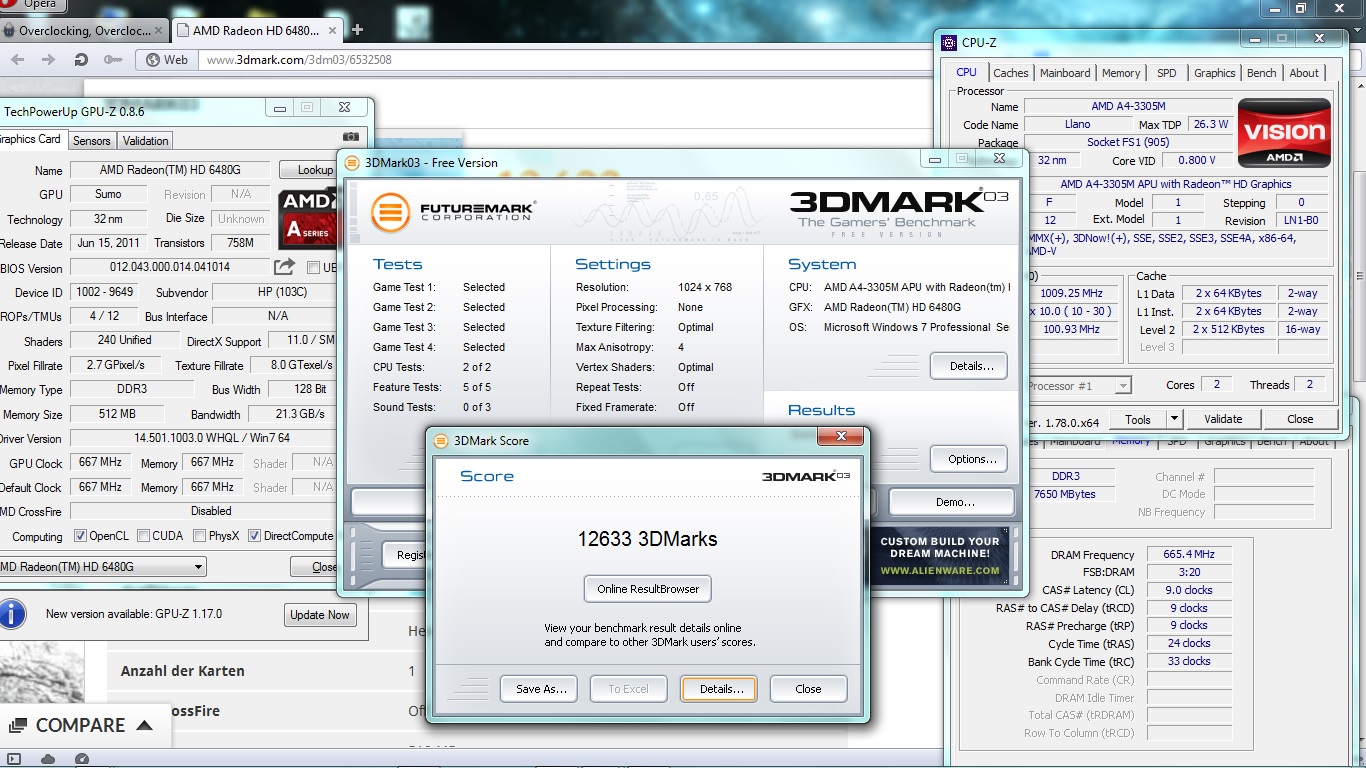Open the Opera password wand key icon
Viewport: 1366px width, 768px height.
112,60
